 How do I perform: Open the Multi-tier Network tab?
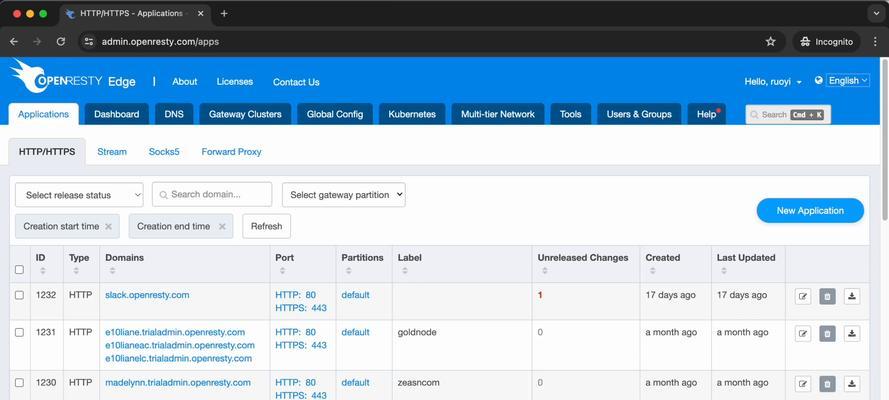pos(498,114)
